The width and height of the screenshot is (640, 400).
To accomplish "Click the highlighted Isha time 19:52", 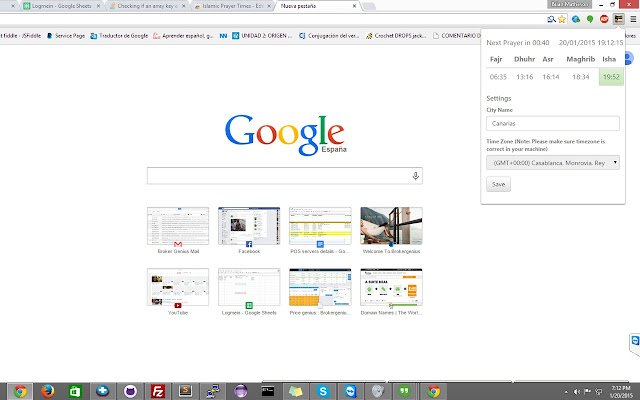I will tap(611, 77).
